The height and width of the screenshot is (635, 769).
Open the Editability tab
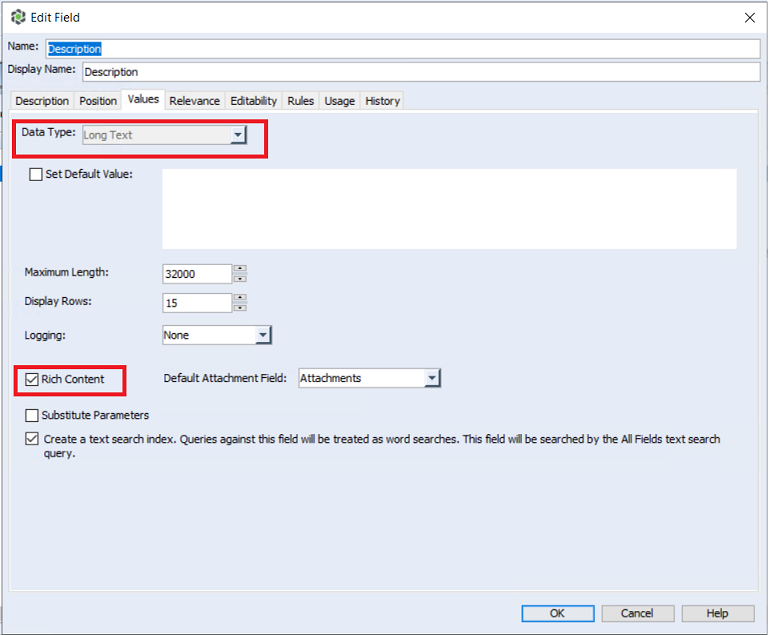253,101
